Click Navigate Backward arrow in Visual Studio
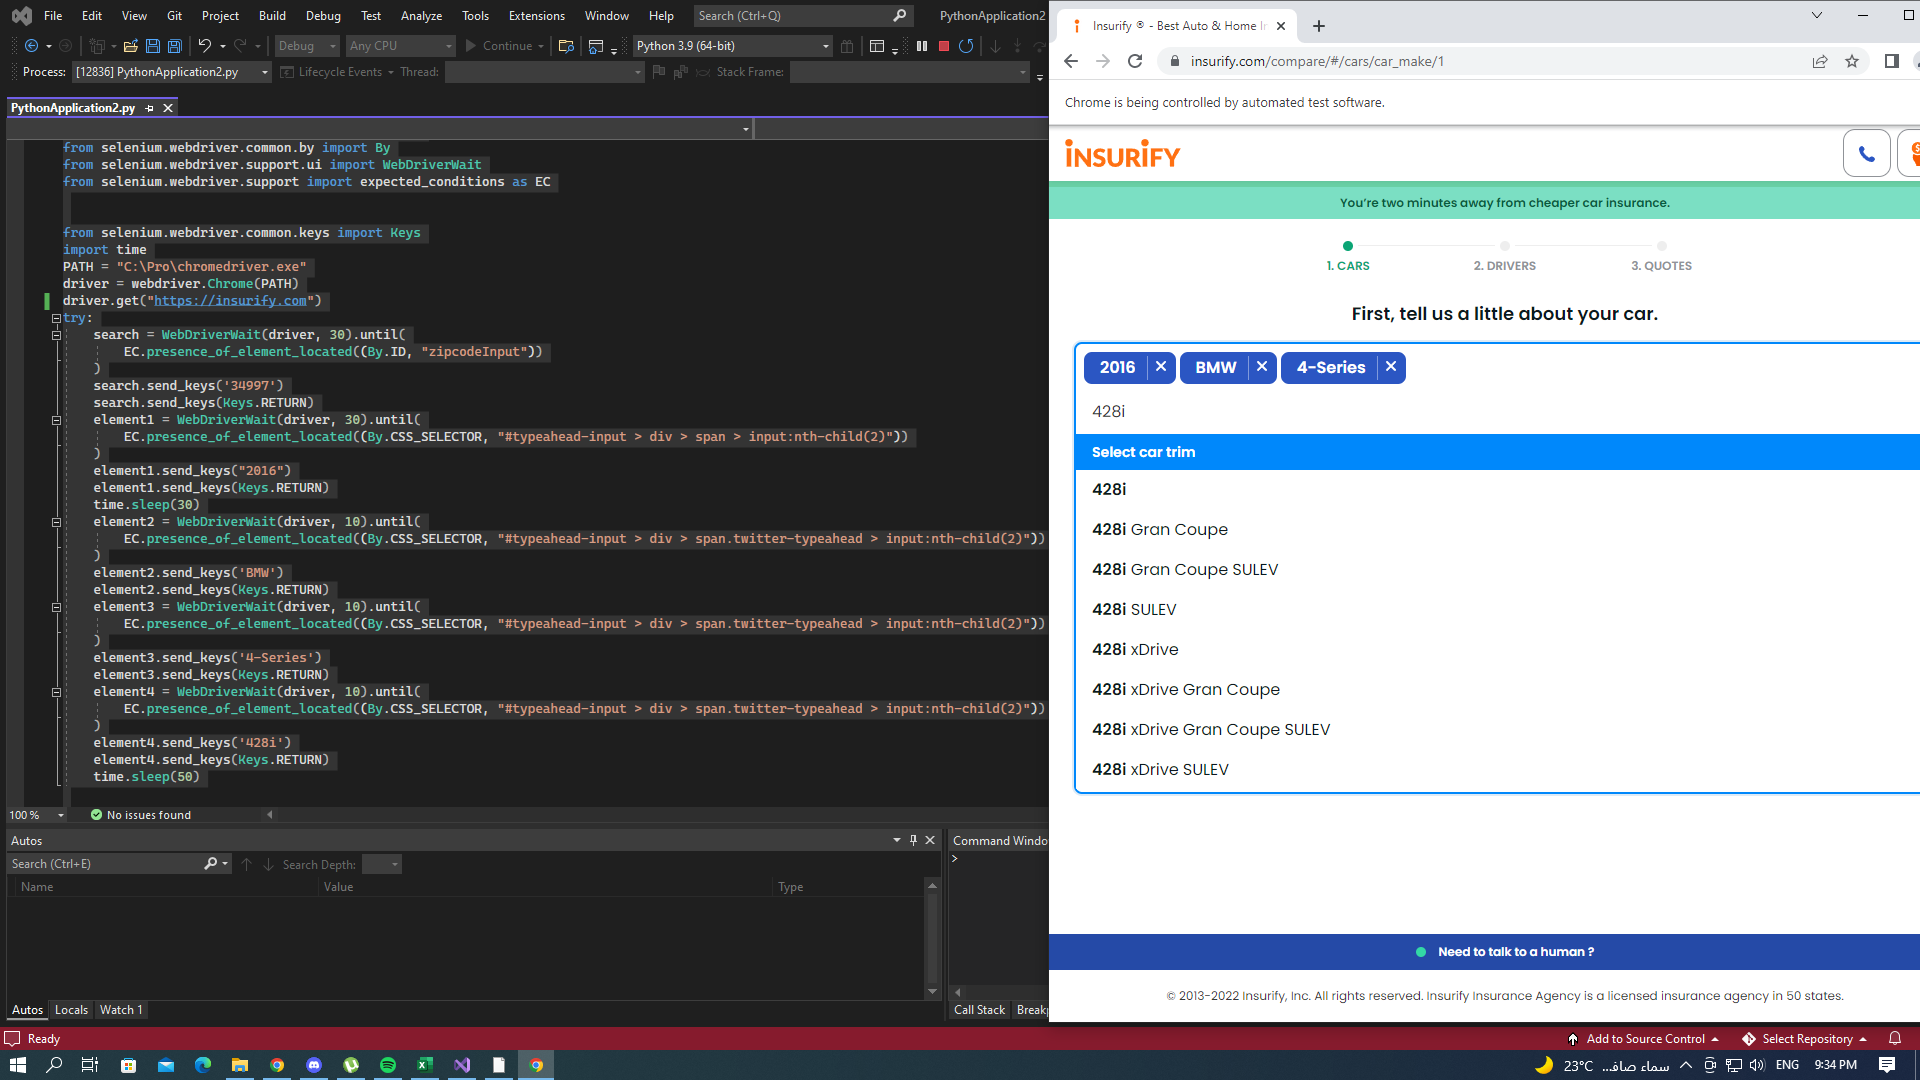The width and height of the screenshot is (1920, 1080). 32,46
